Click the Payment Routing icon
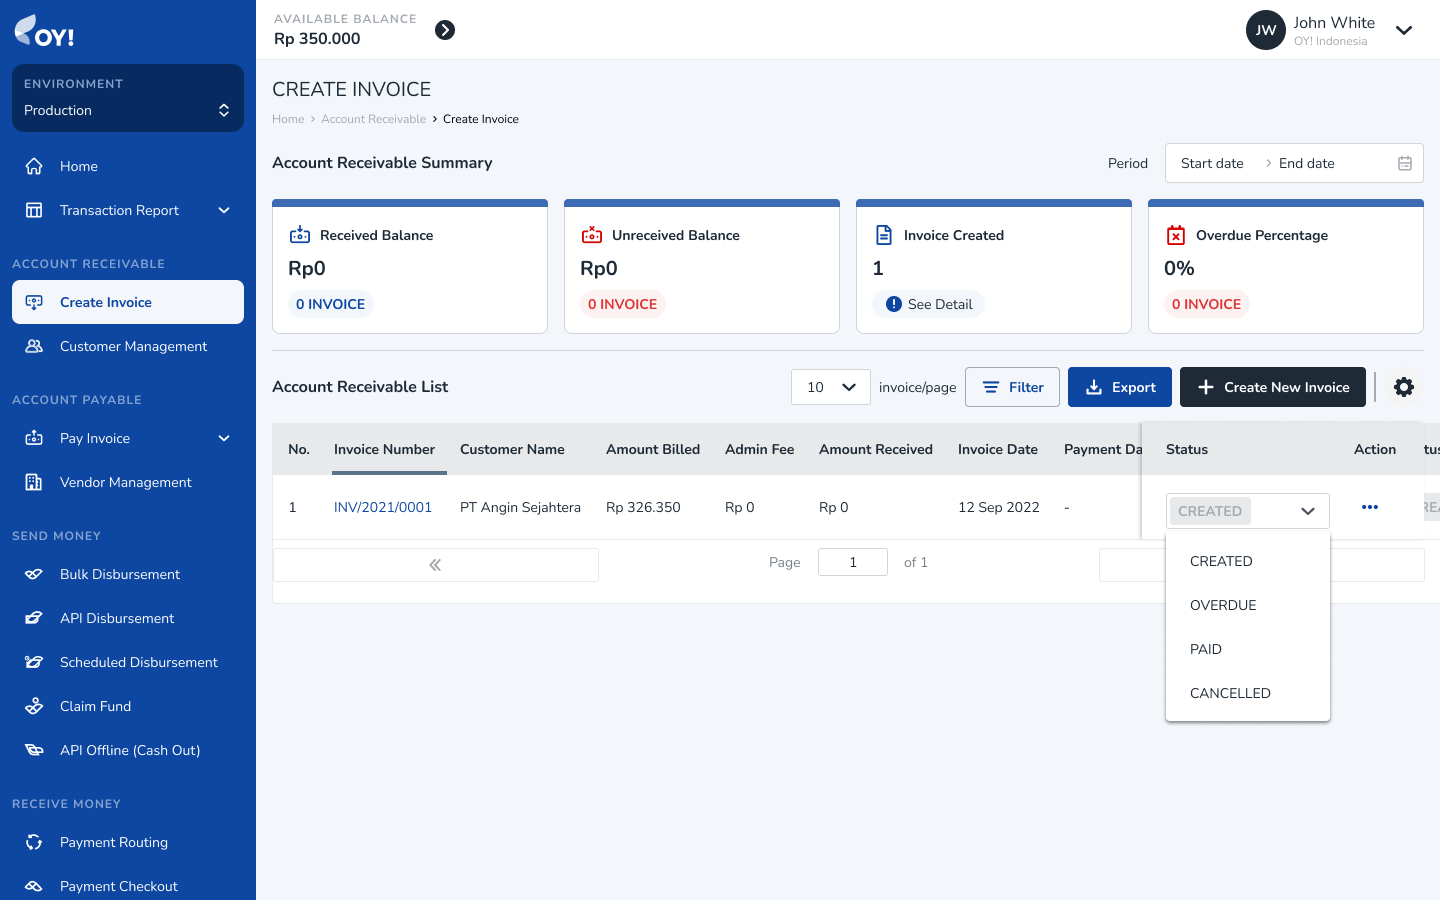Image resolution: width=1440 pixels, height=900 pixels. (34, 842)
